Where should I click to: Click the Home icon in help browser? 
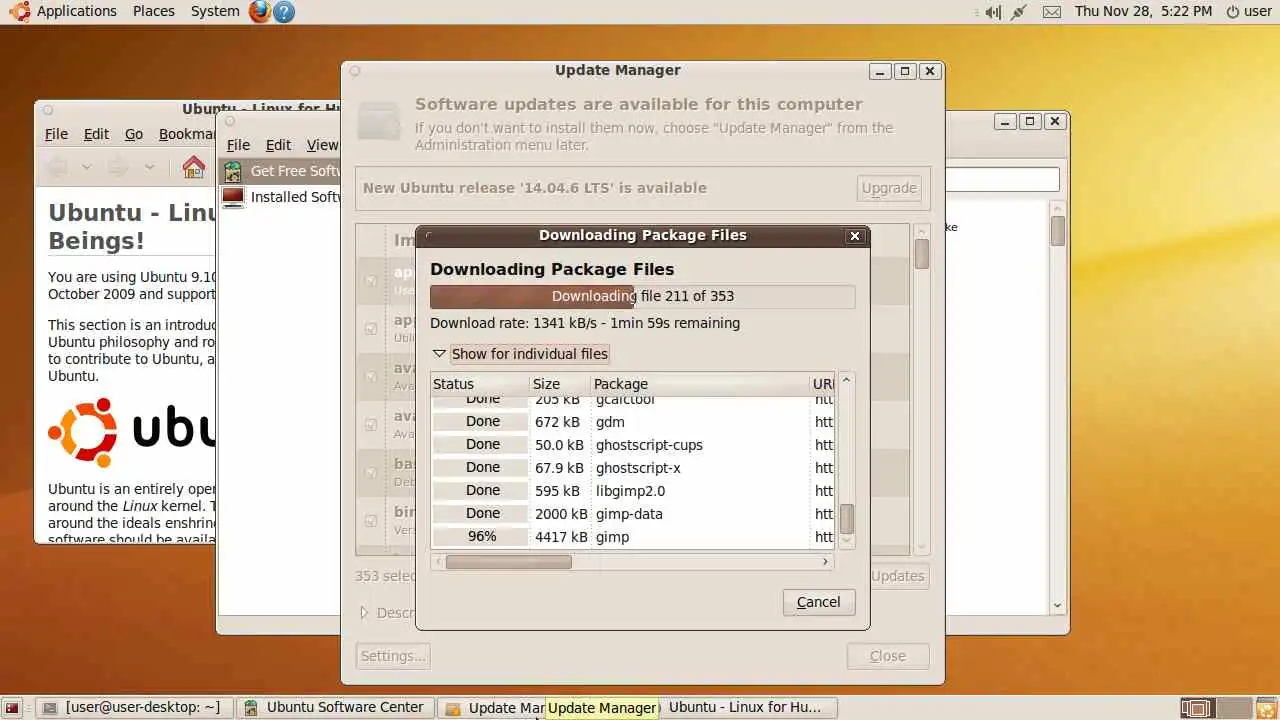coord(193,166)
